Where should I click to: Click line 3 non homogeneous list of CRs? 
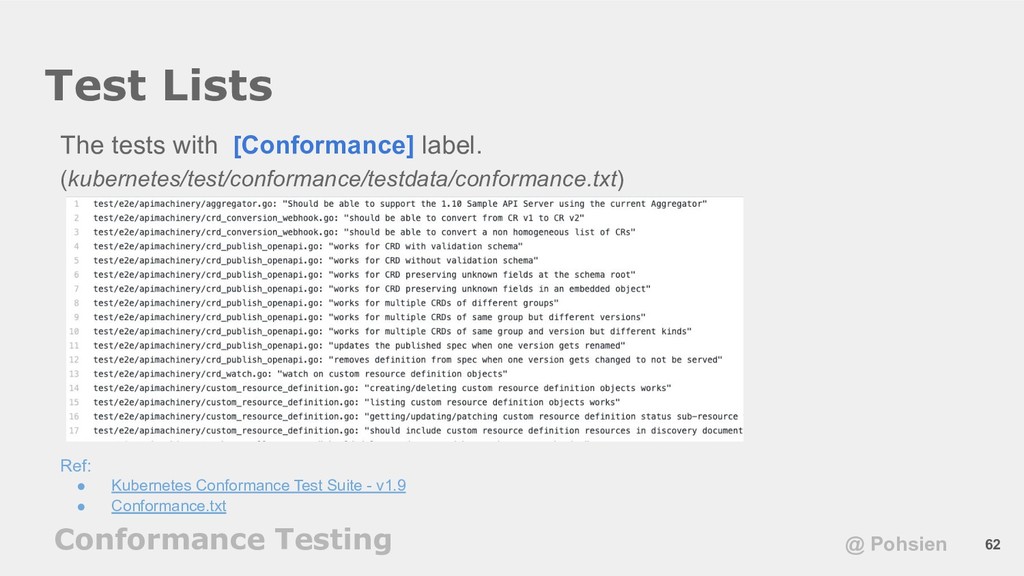tap(364, 232)
